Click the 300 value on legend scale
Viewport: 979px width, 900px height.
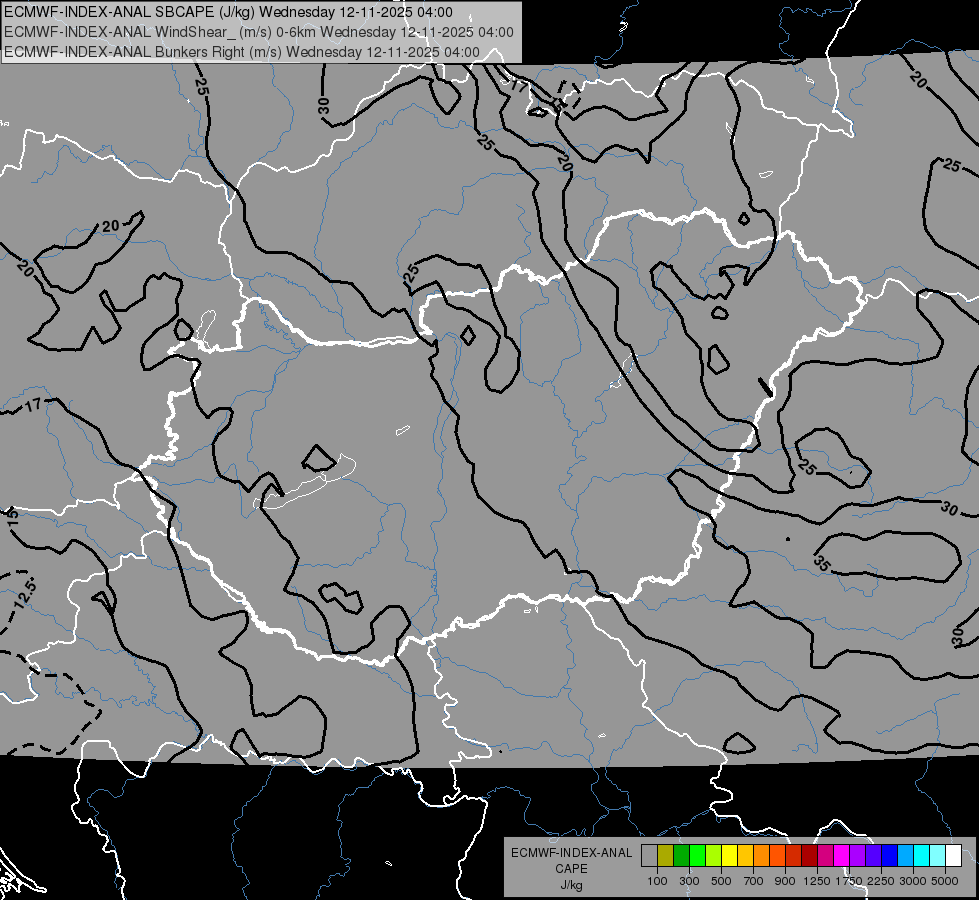(689, 881)
